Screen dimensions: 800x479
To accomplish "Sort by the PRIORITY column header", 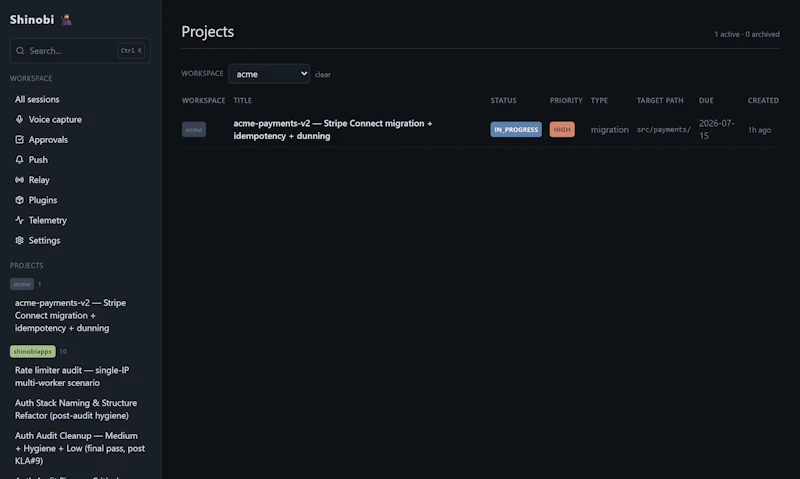I will point(566,100).
